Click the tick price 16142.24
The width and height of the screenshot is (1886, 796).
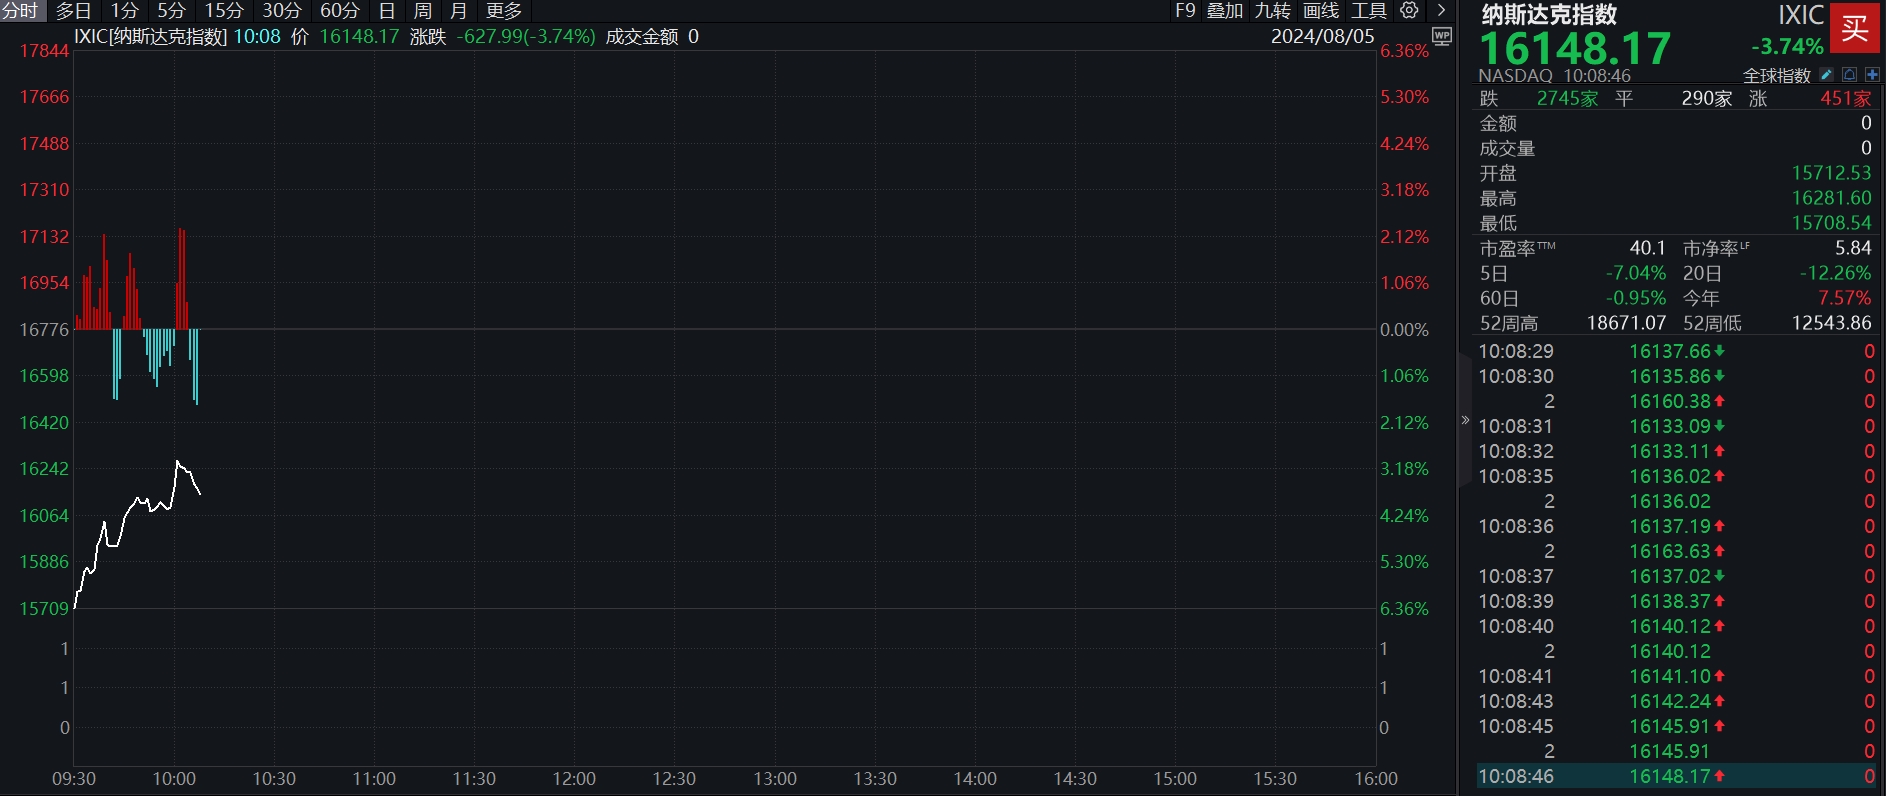[1670, 701]
